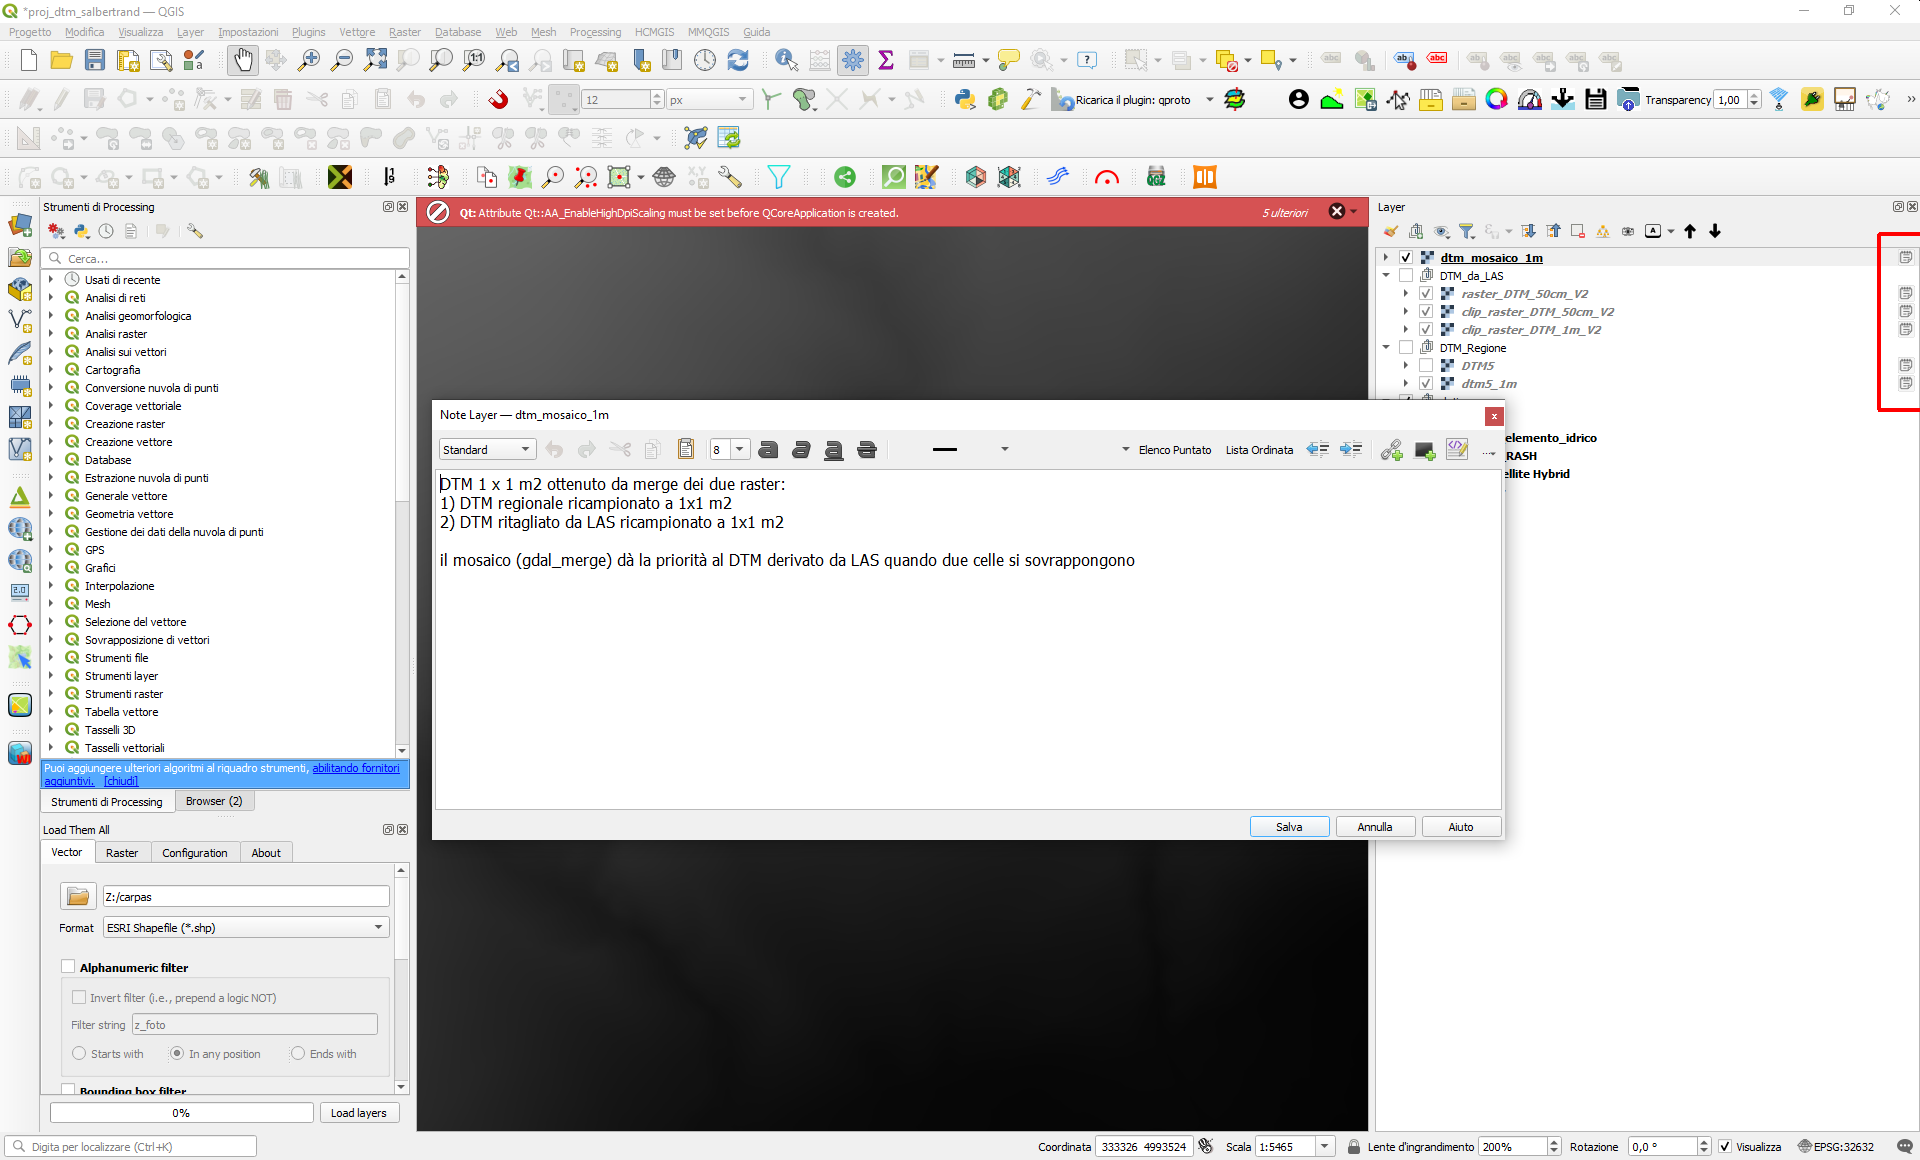Image resolution: width=1920 pixels, height=1160 pixels.
Task: Click Filter Legend funnel in Layer panel
Action: [x=1467, y=231]
